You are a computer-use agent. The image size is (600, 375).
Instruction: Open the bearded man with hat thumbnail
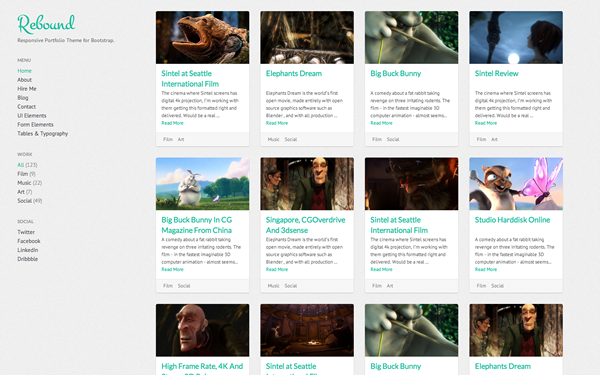[x=411, y=184]
